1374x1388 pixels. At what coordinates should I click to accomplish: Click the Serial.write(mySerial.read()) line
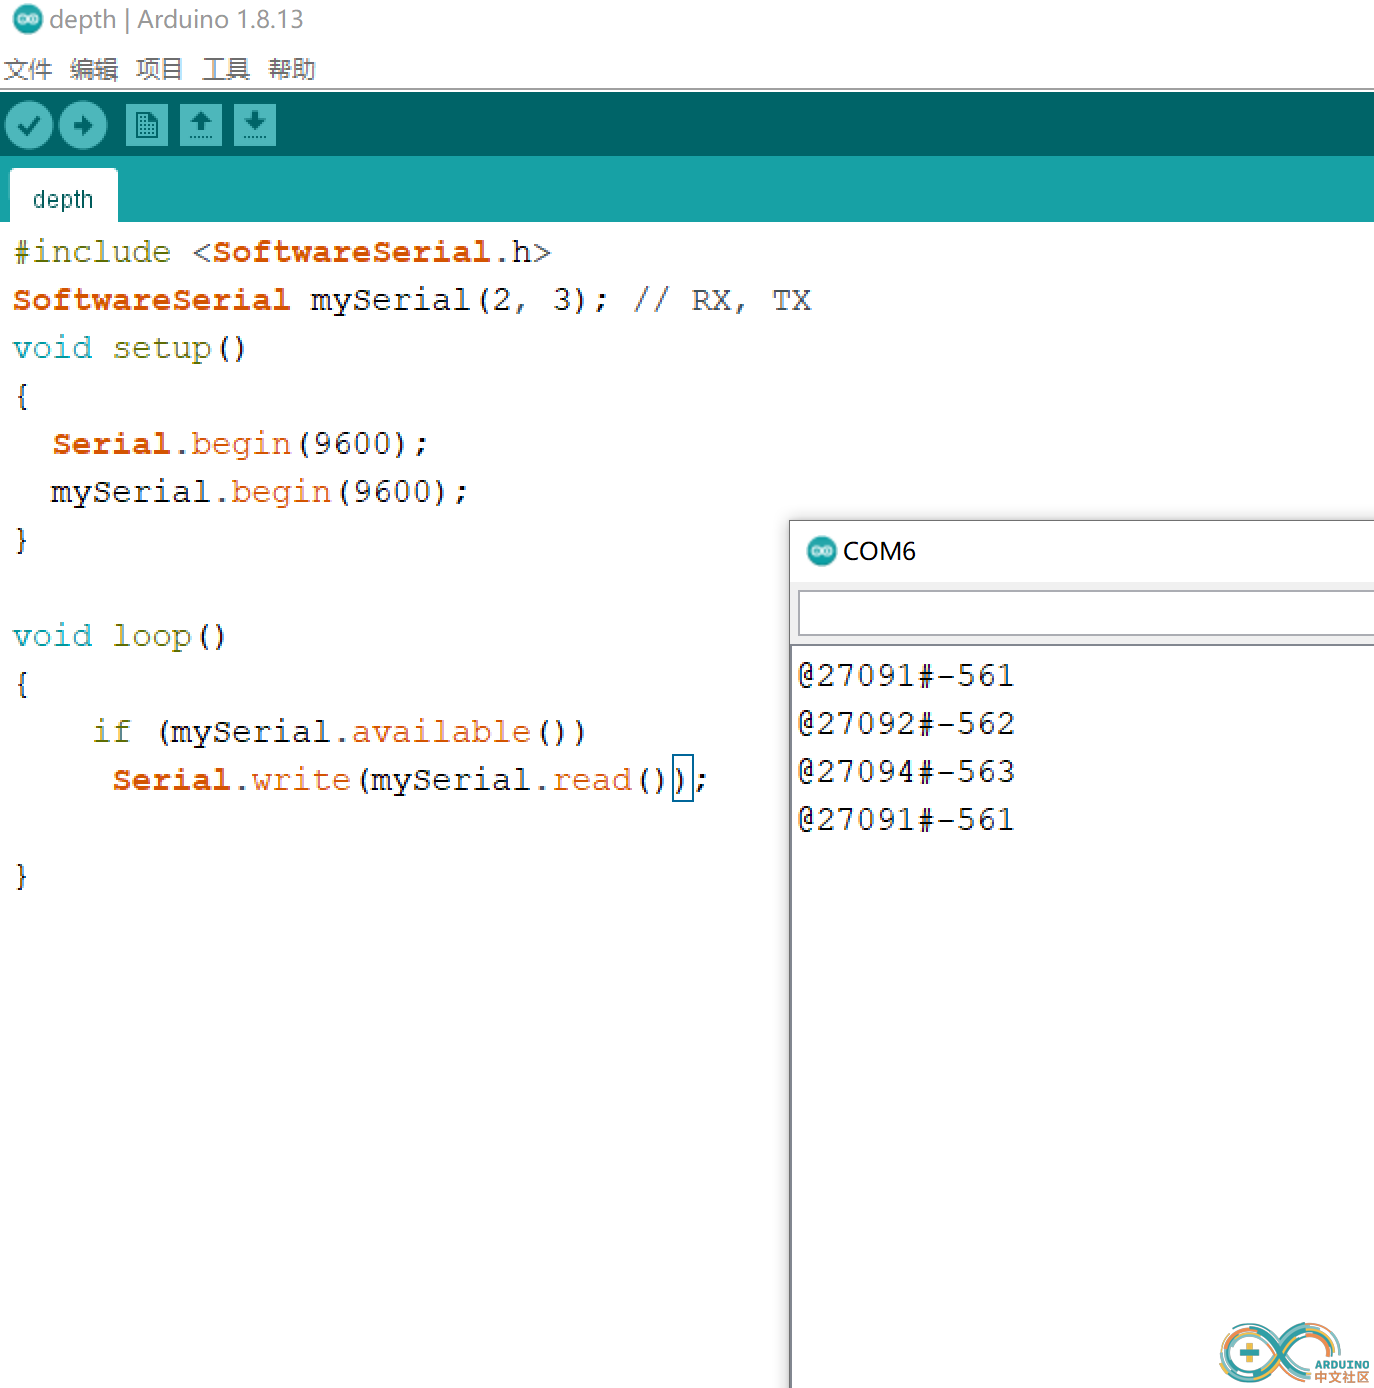[410, 780]
